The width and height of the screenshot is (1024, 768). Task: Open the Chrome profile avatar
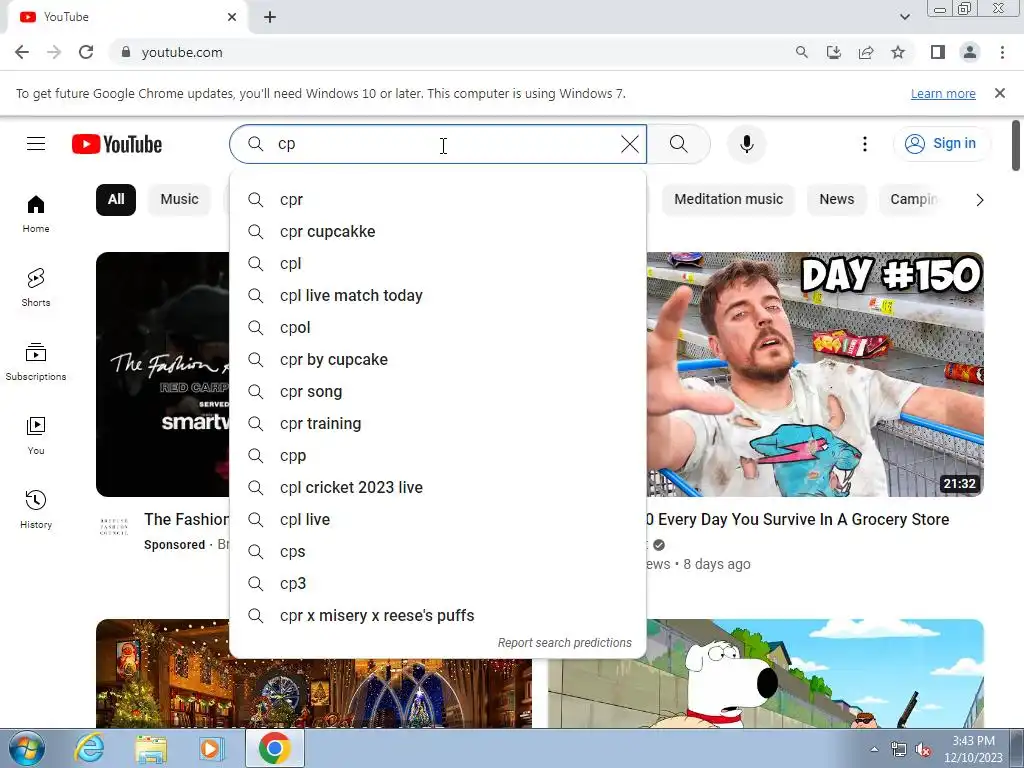[970, 52]
